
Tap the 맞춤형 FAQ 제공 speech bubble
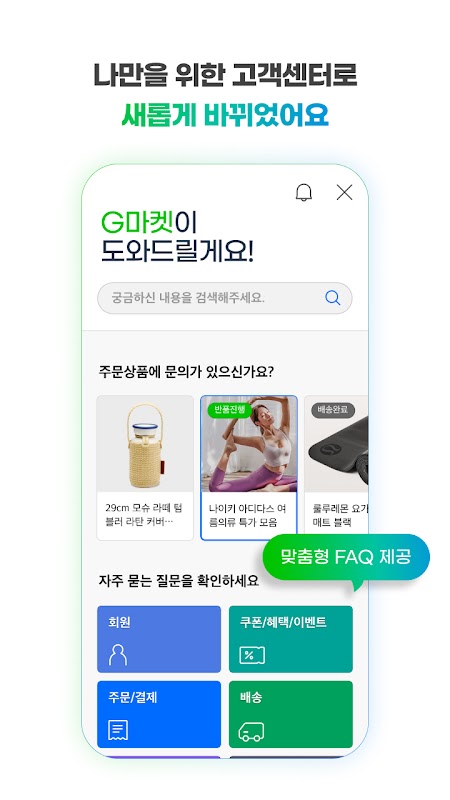click(x=345, y=557)
